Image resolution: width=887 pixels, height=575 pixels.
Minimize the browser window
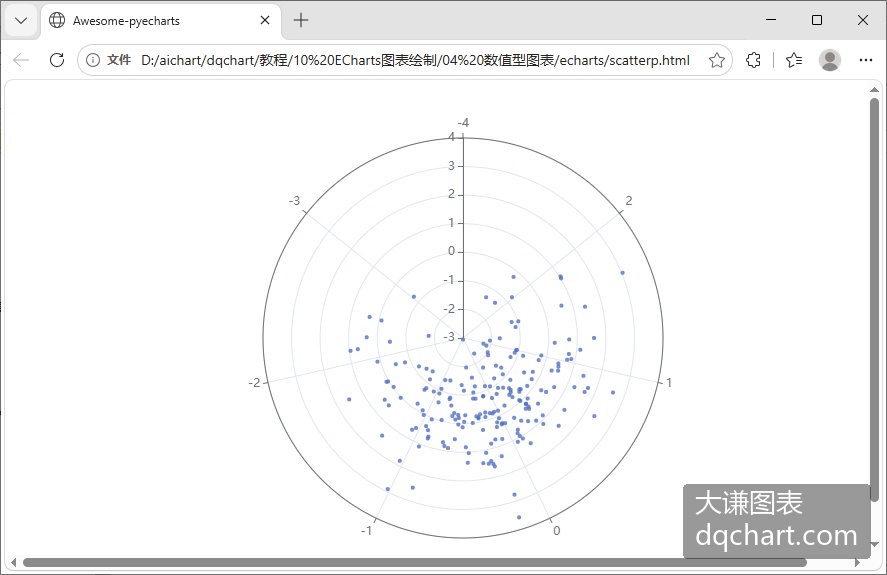click(770, 20)
